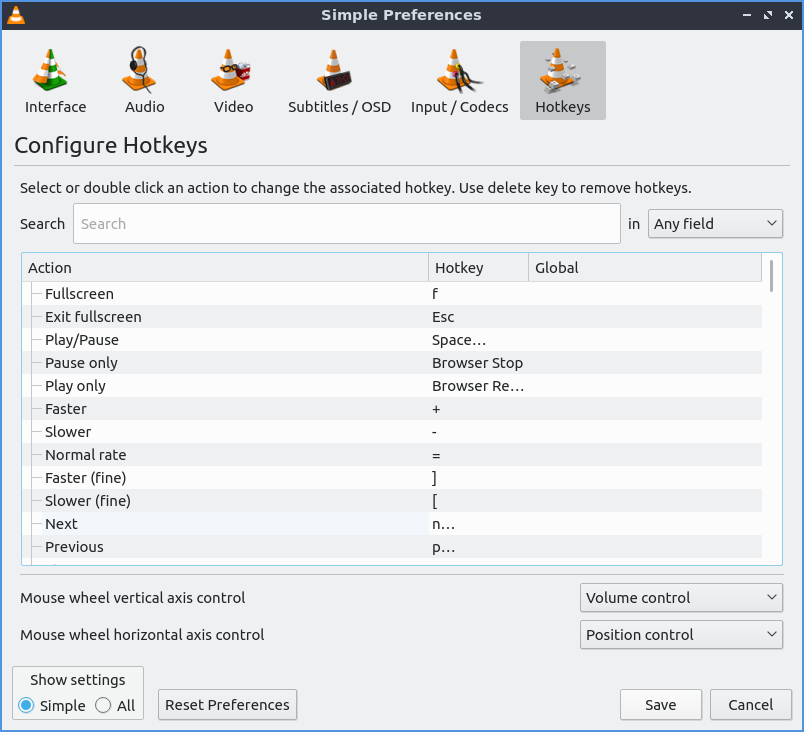
Task: Open the Audio preferences category
Action: [x=144, y=81]
